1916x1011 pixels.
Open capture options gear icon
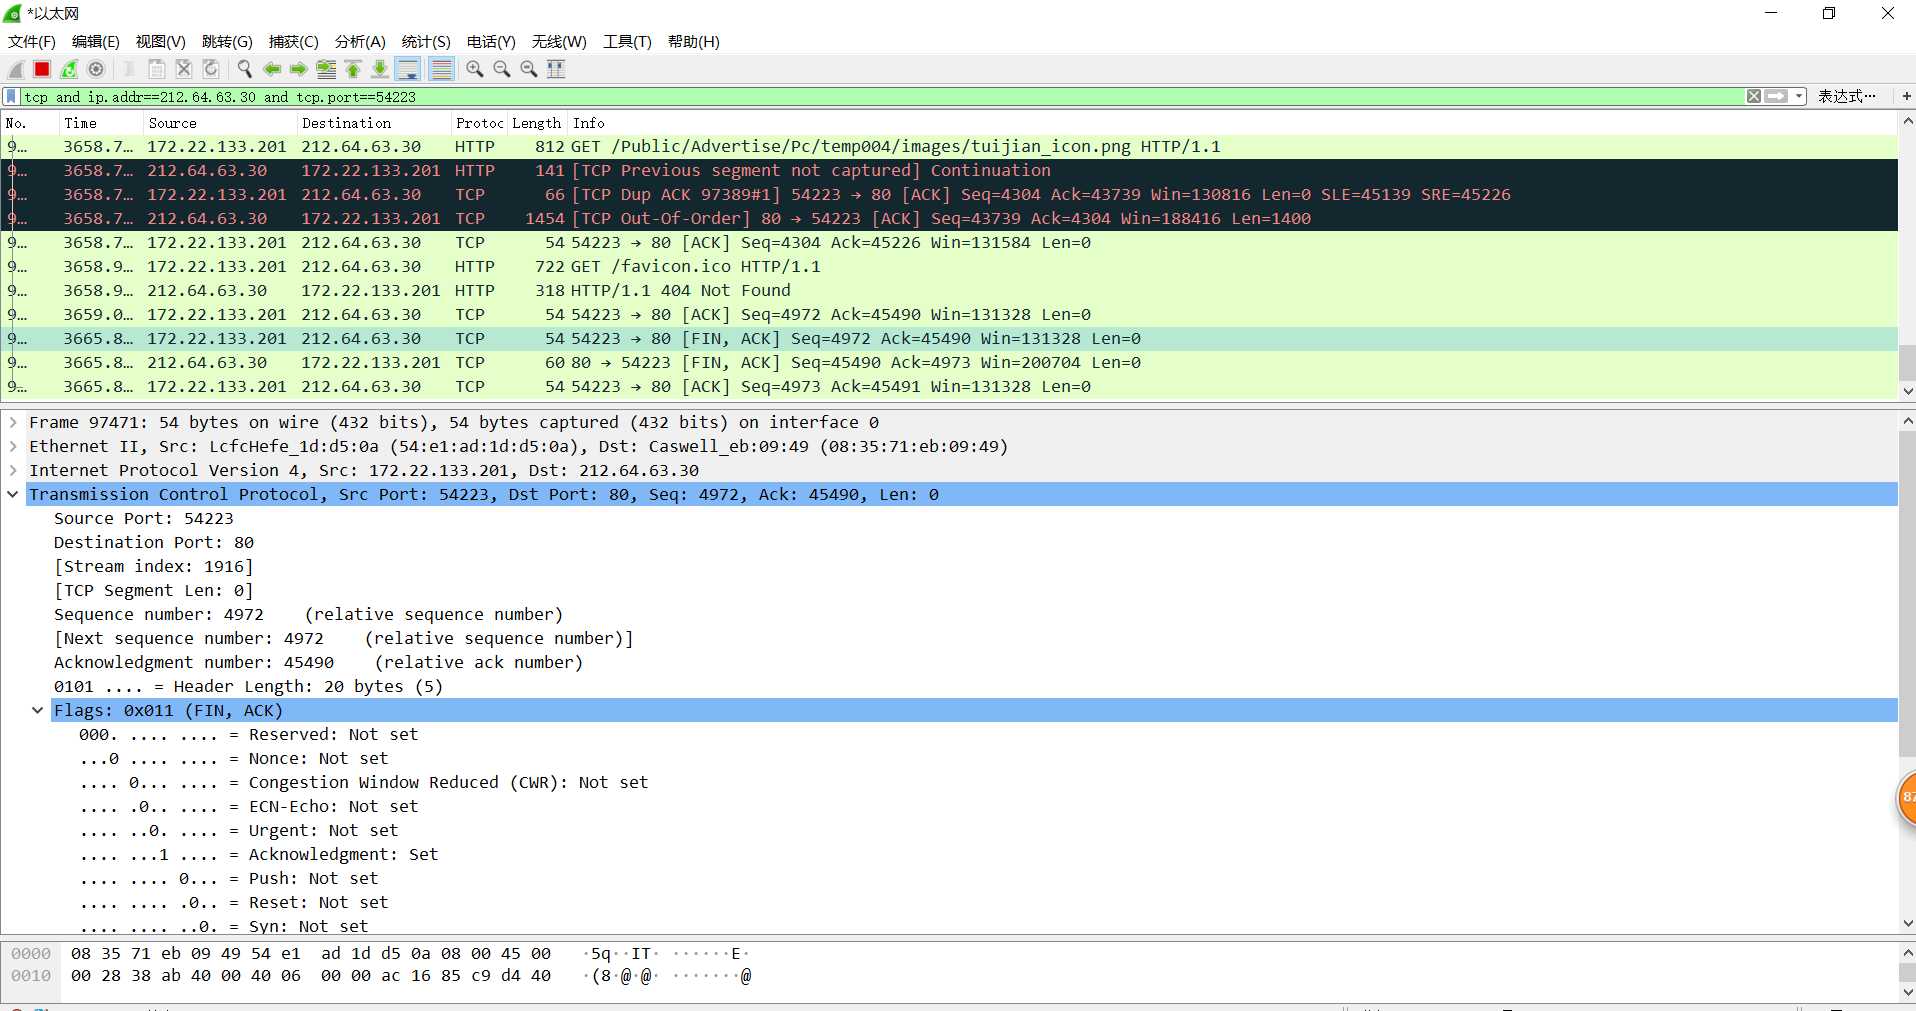click(x=96, y=69)
